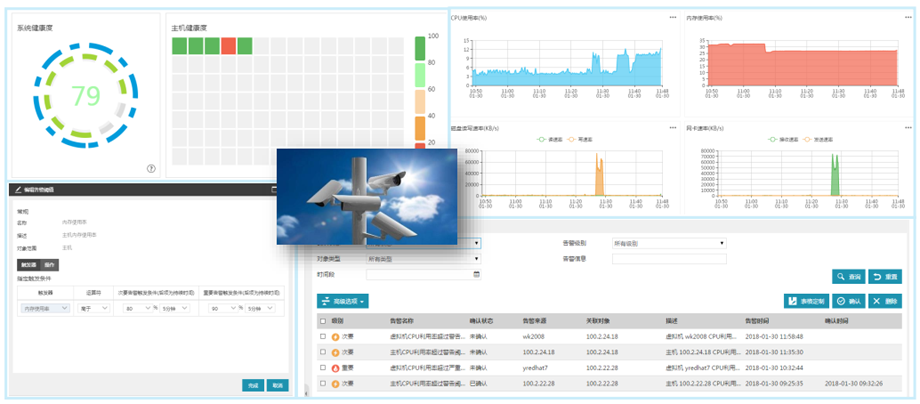Click the red host square in health grid
Image resolution: width=920 pixels, height=404 pixels.
click(228, 46)
